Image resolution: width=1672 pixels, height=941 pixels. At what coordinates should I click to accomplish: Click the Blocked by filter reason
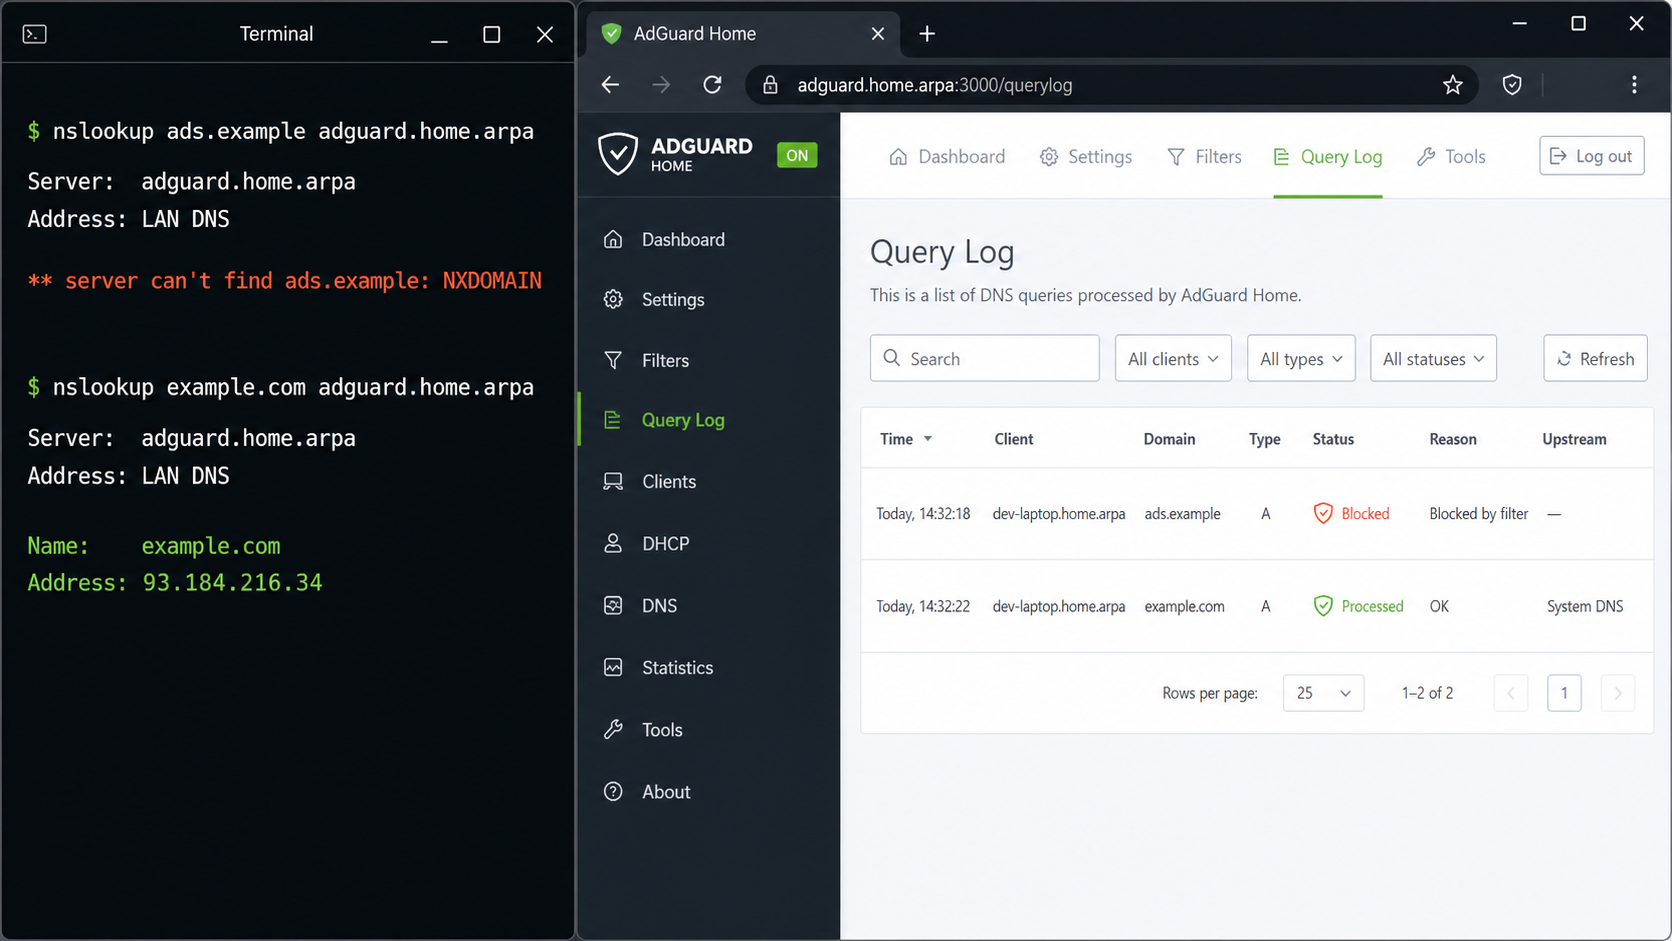point(1478,514)
